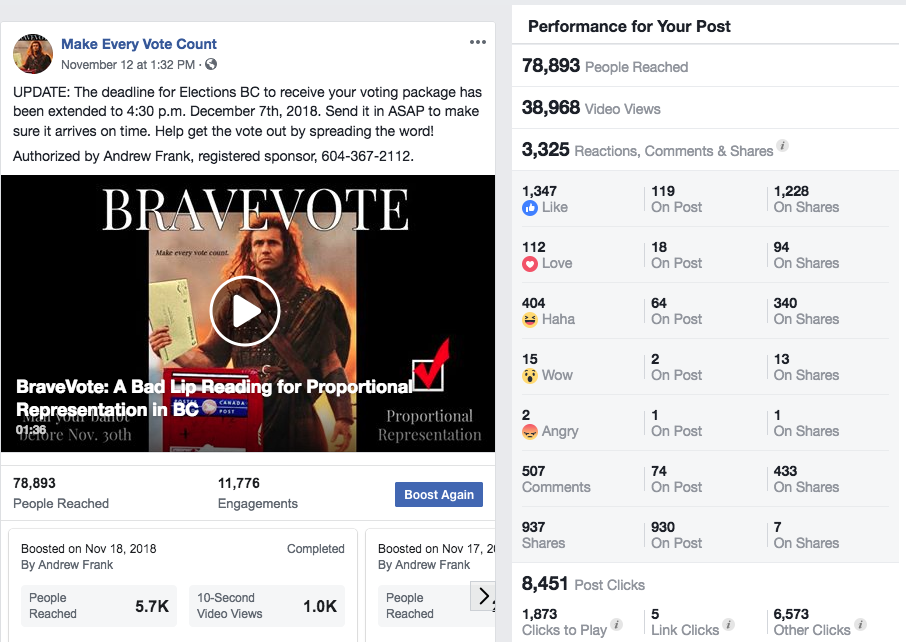Click 119 On Post in the Like row
The image size is (906, 642).
tap(676, 199)
